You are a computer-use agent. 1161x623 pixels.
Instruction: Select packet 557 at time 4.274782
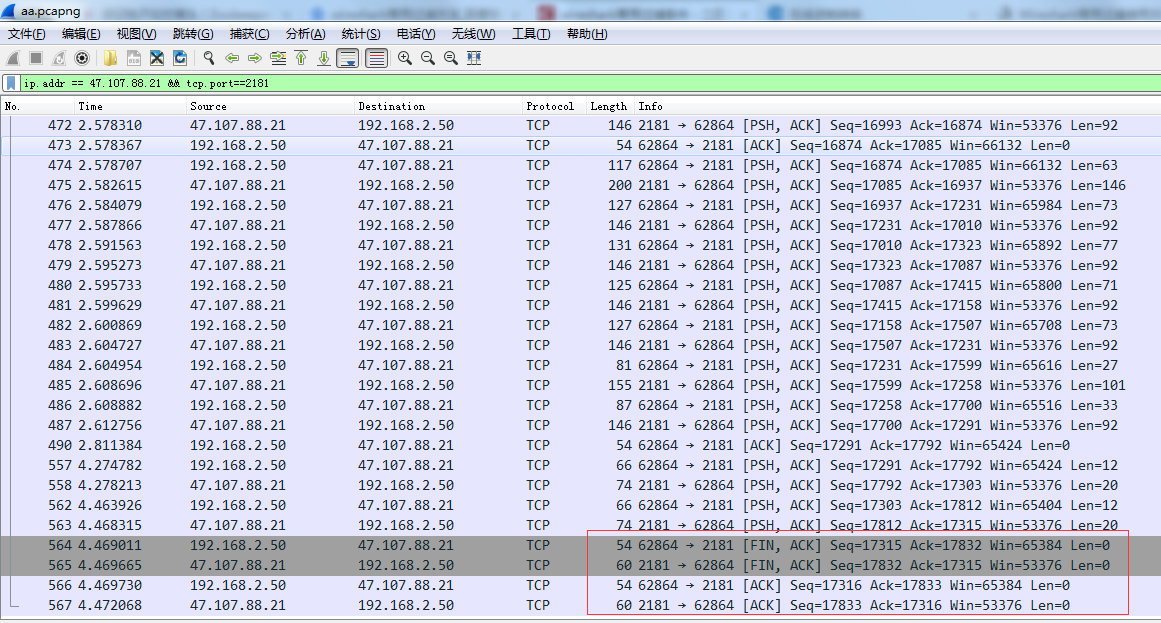click(x=580, y=465)
